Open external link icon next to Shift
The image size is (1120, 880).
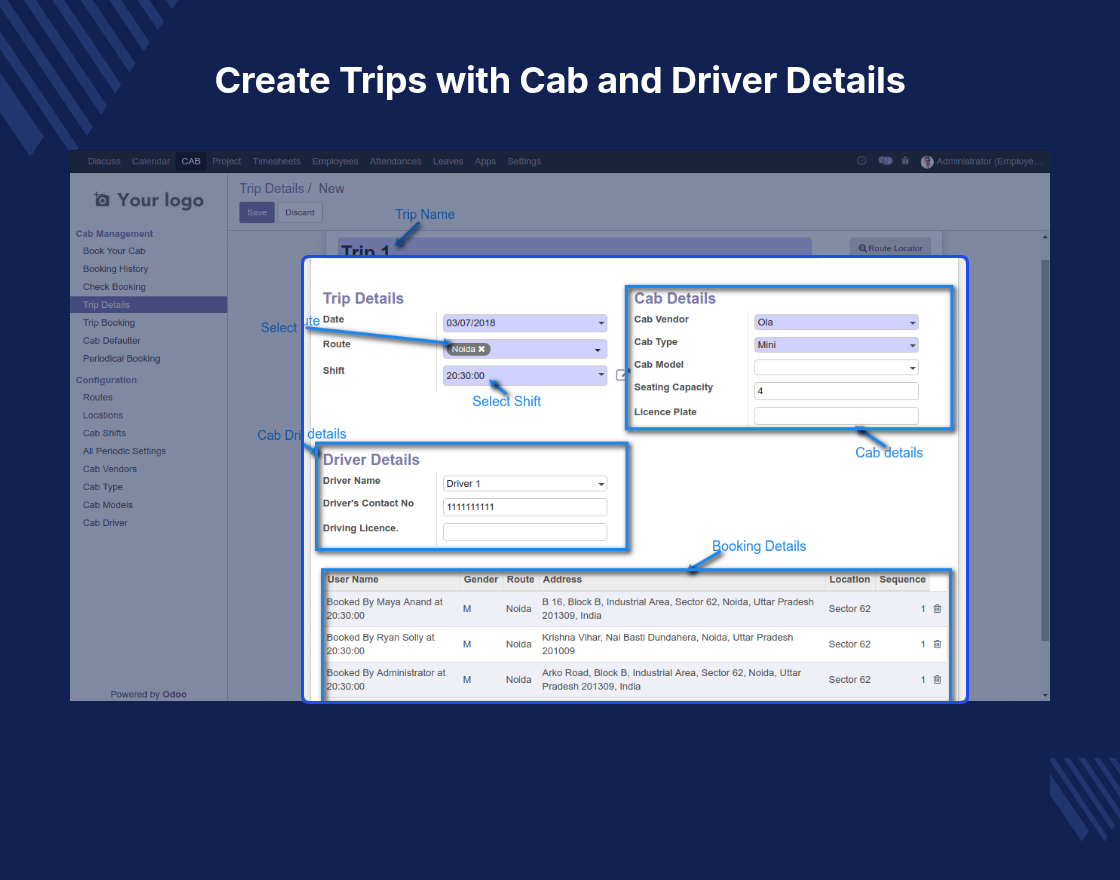621,375
